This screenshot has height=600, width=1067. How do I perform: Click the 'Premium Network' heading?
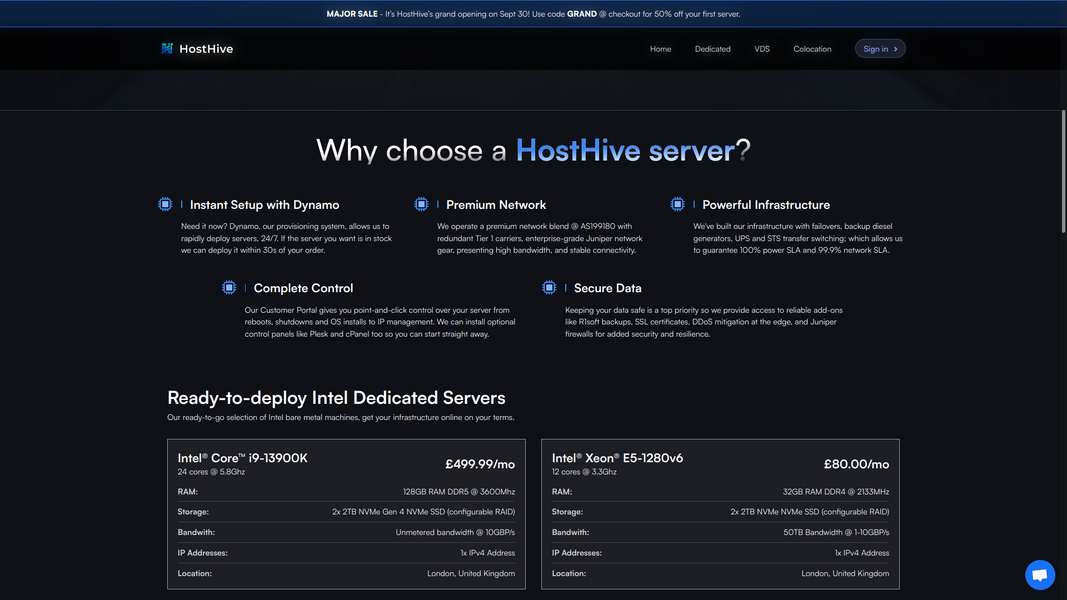click(x=496, y=205)
